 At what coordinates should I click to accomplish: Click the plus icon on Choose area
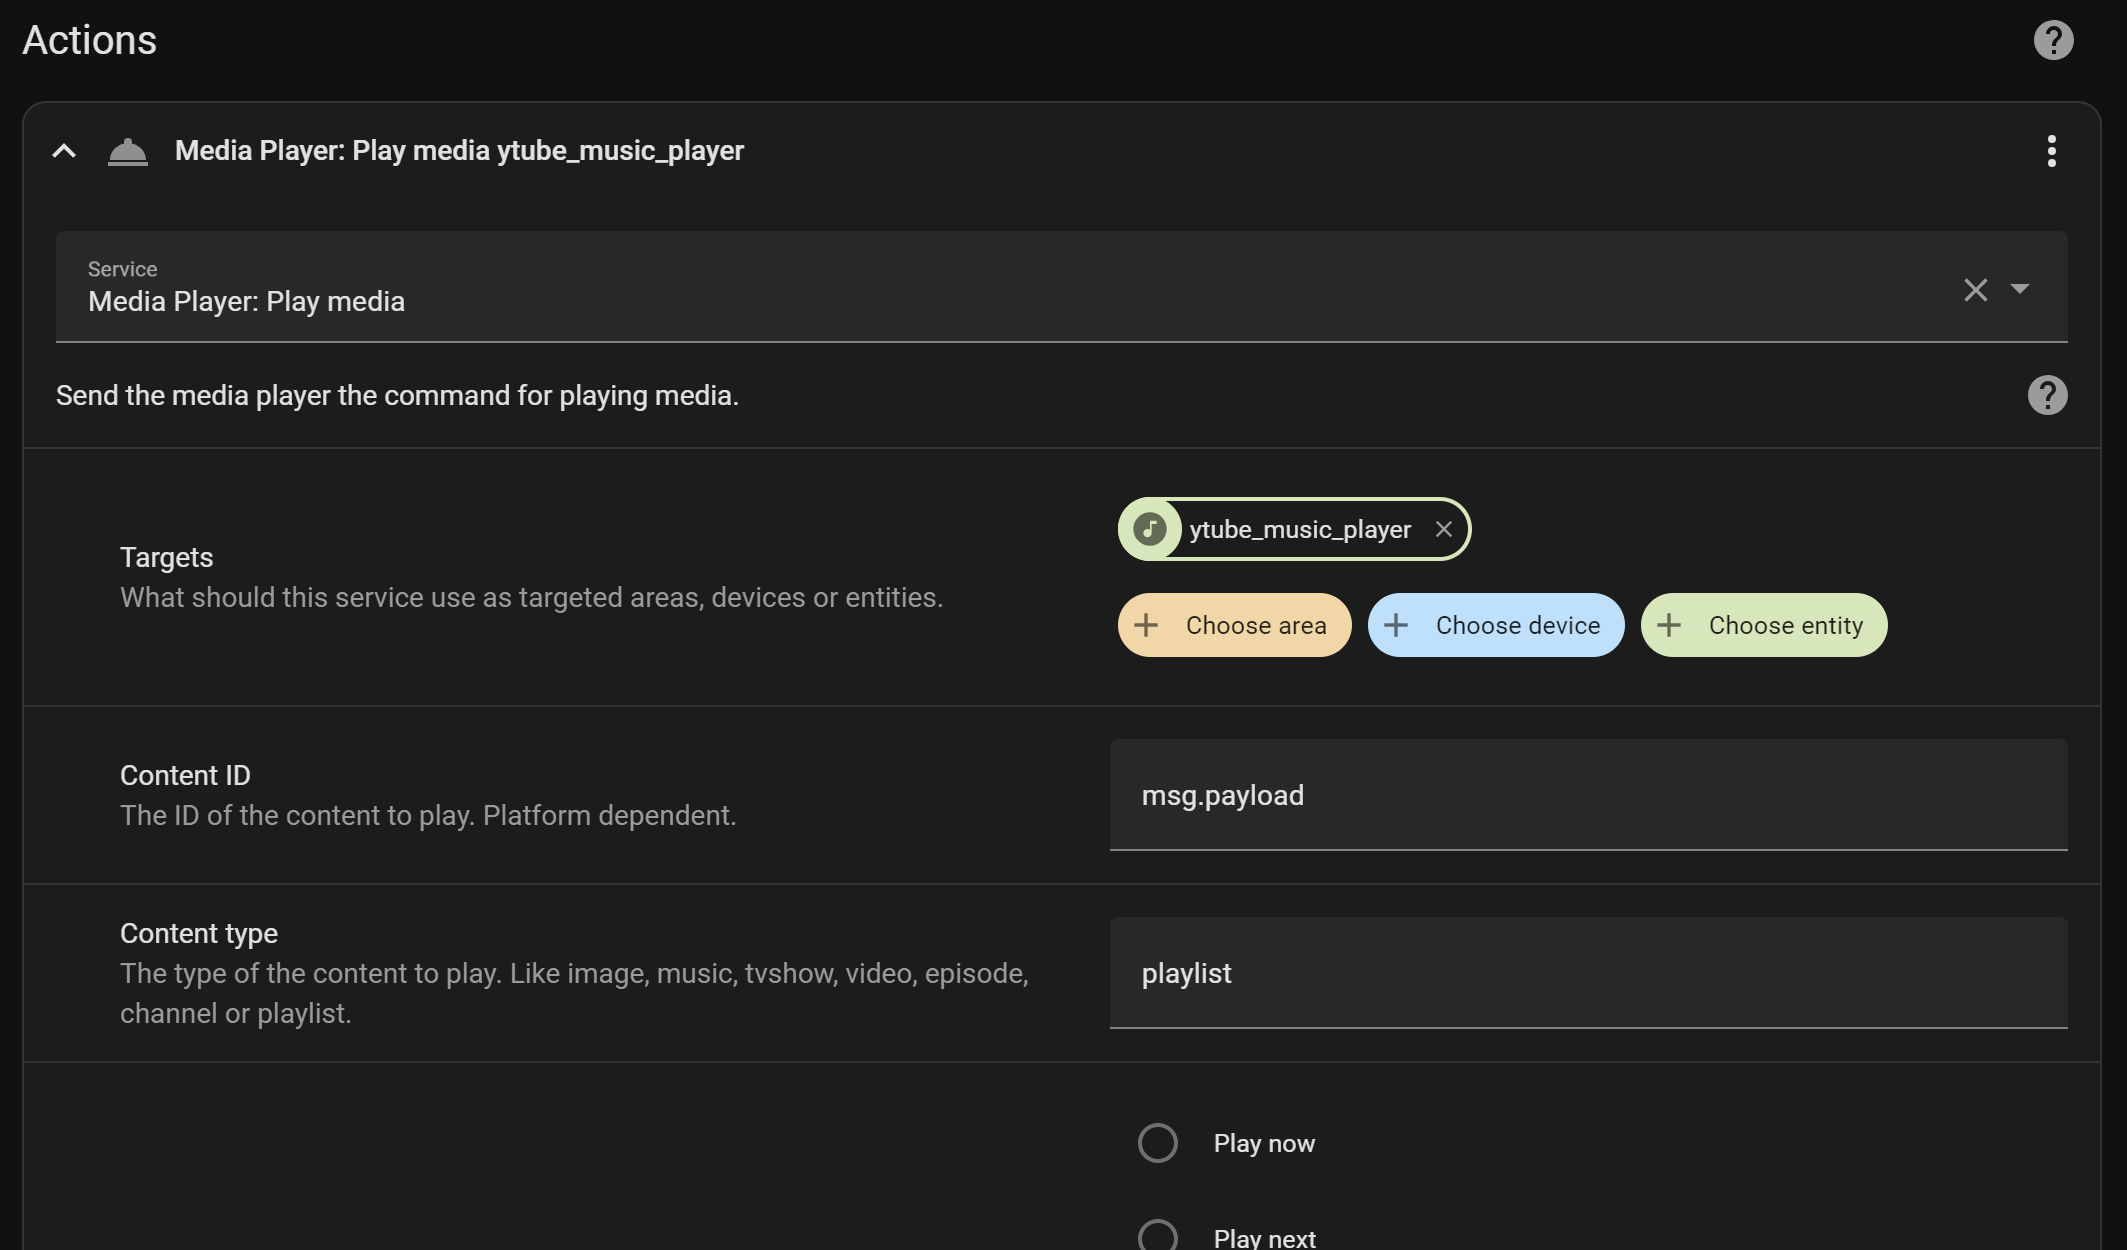(1146, 625)
